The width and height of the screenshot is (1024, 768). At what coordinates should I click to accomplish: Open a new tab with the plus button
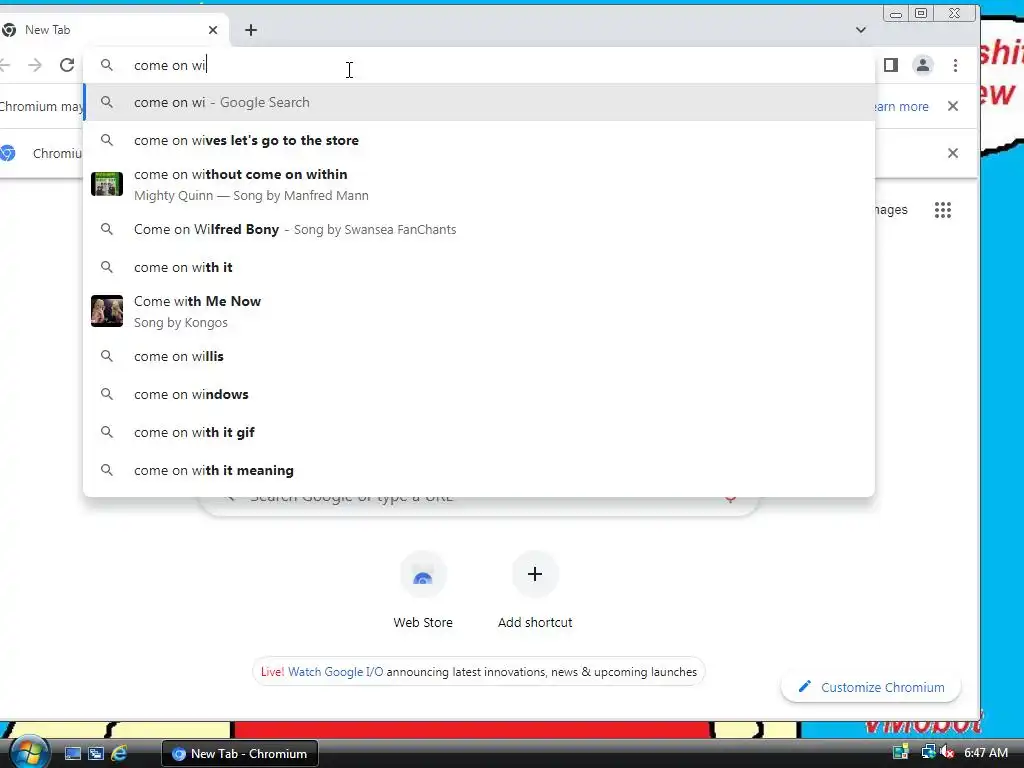[x=251, y=30]
